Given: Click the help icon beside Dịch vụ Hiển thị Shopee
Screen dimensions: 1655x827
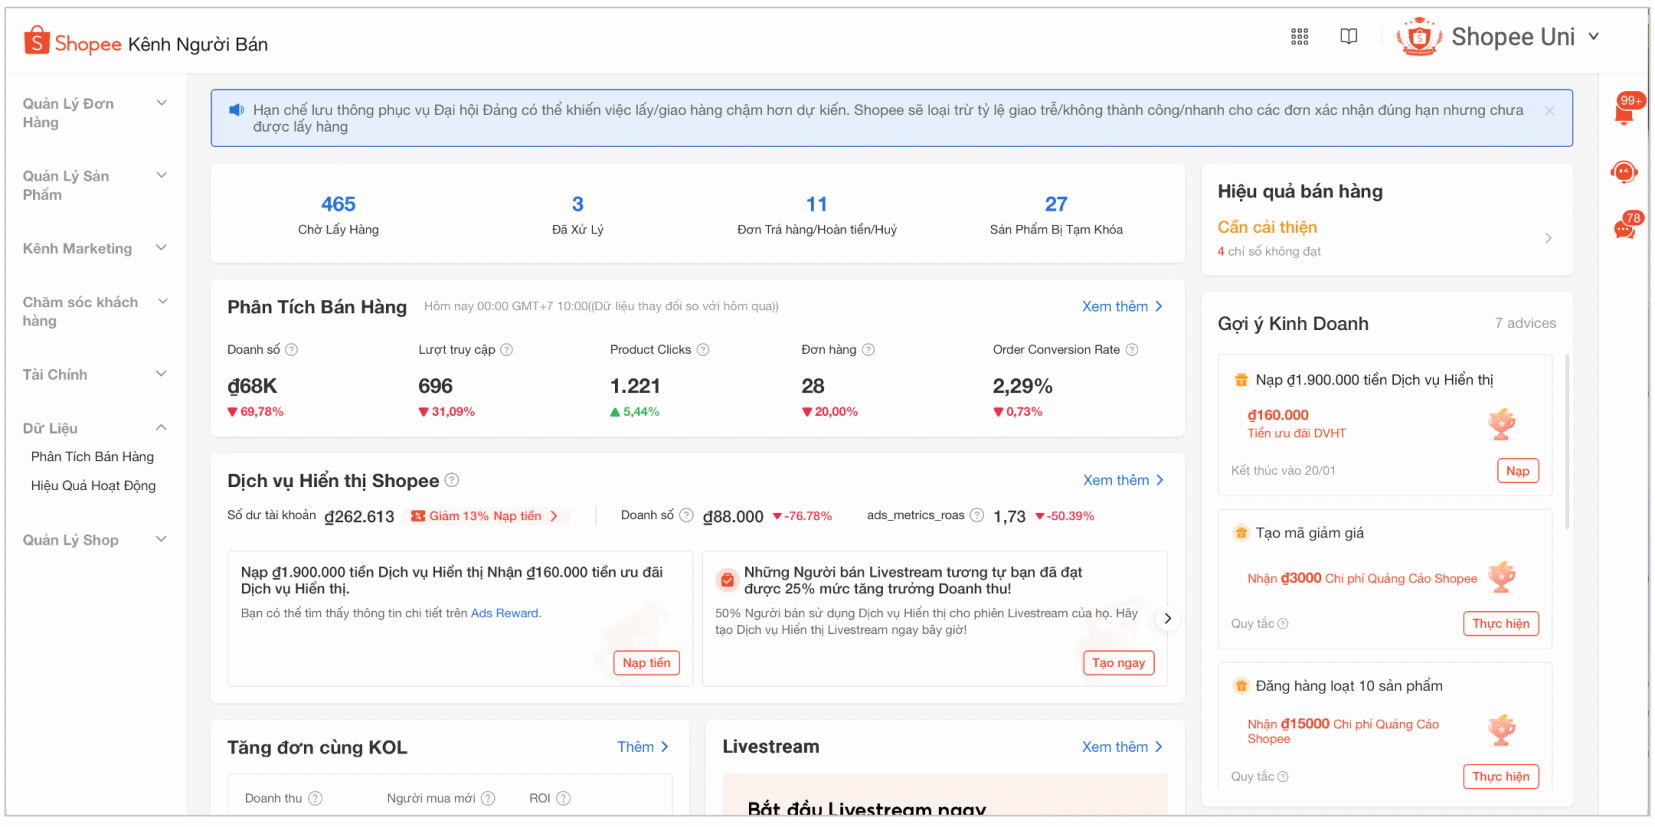Looking at the screenshot, I should coord(452,480).
